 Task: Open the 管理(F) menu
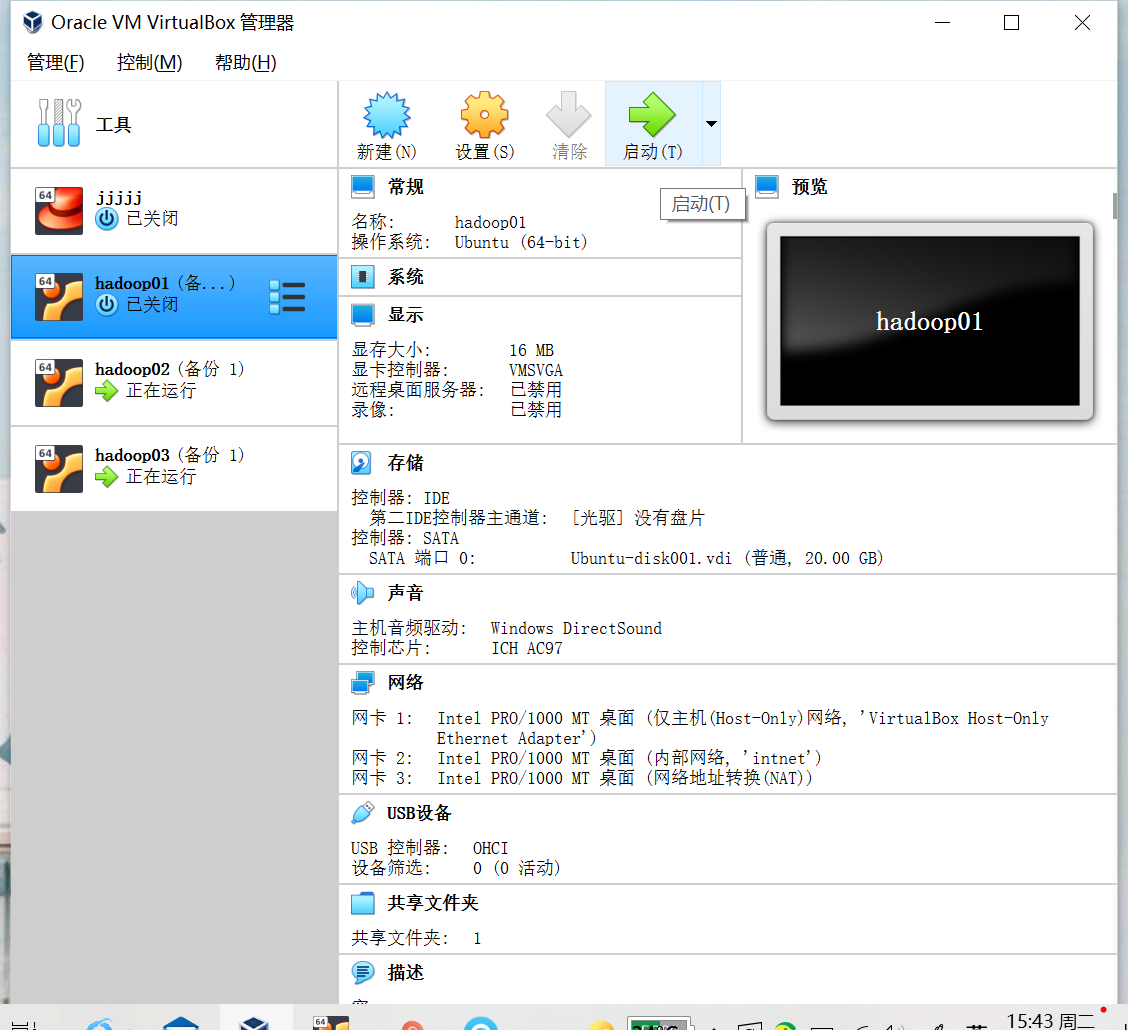pyautogui.click(x=55, y=62)
